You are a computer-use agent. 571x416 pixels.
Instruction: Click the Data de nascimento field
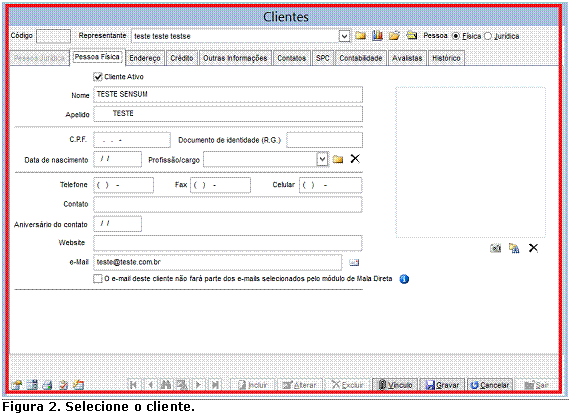[118, 159]
